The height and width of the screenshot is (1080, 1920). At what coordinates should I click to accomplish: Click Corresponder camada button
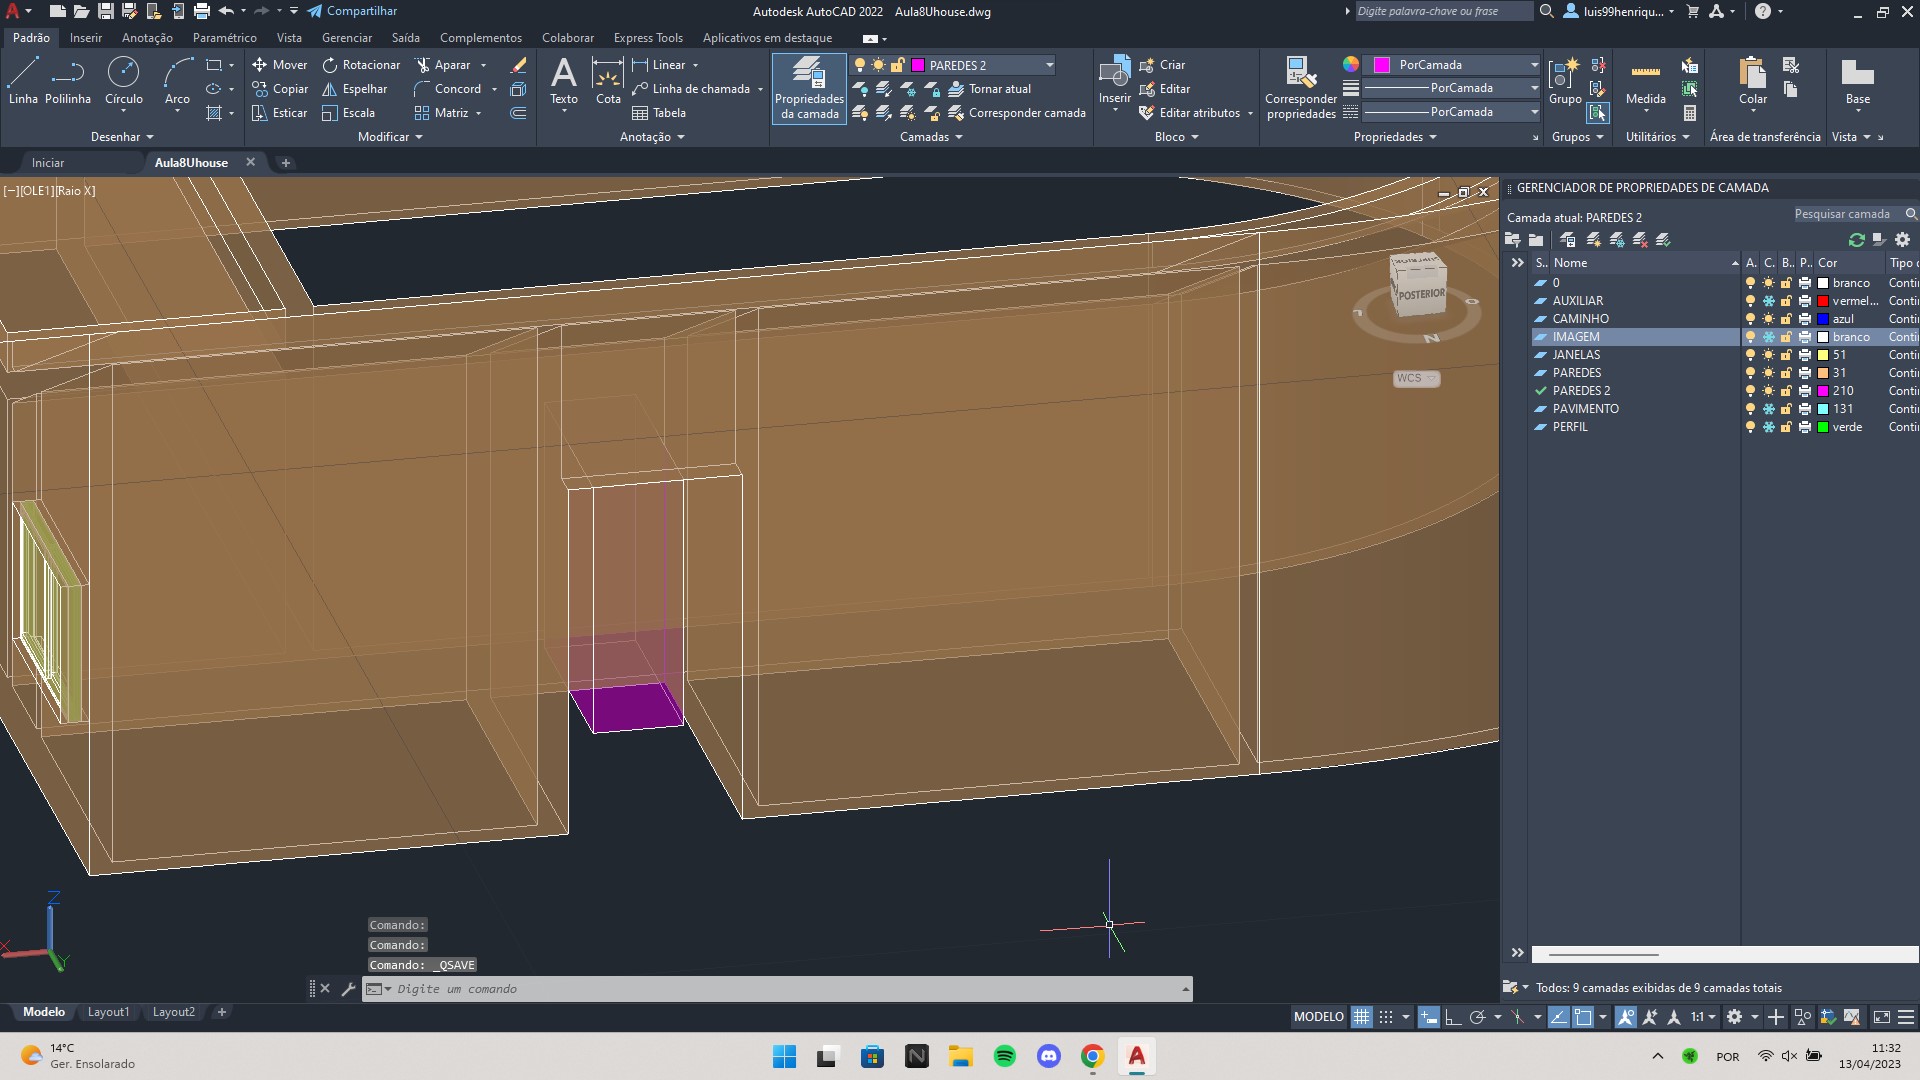click(x=1016, y=113)
